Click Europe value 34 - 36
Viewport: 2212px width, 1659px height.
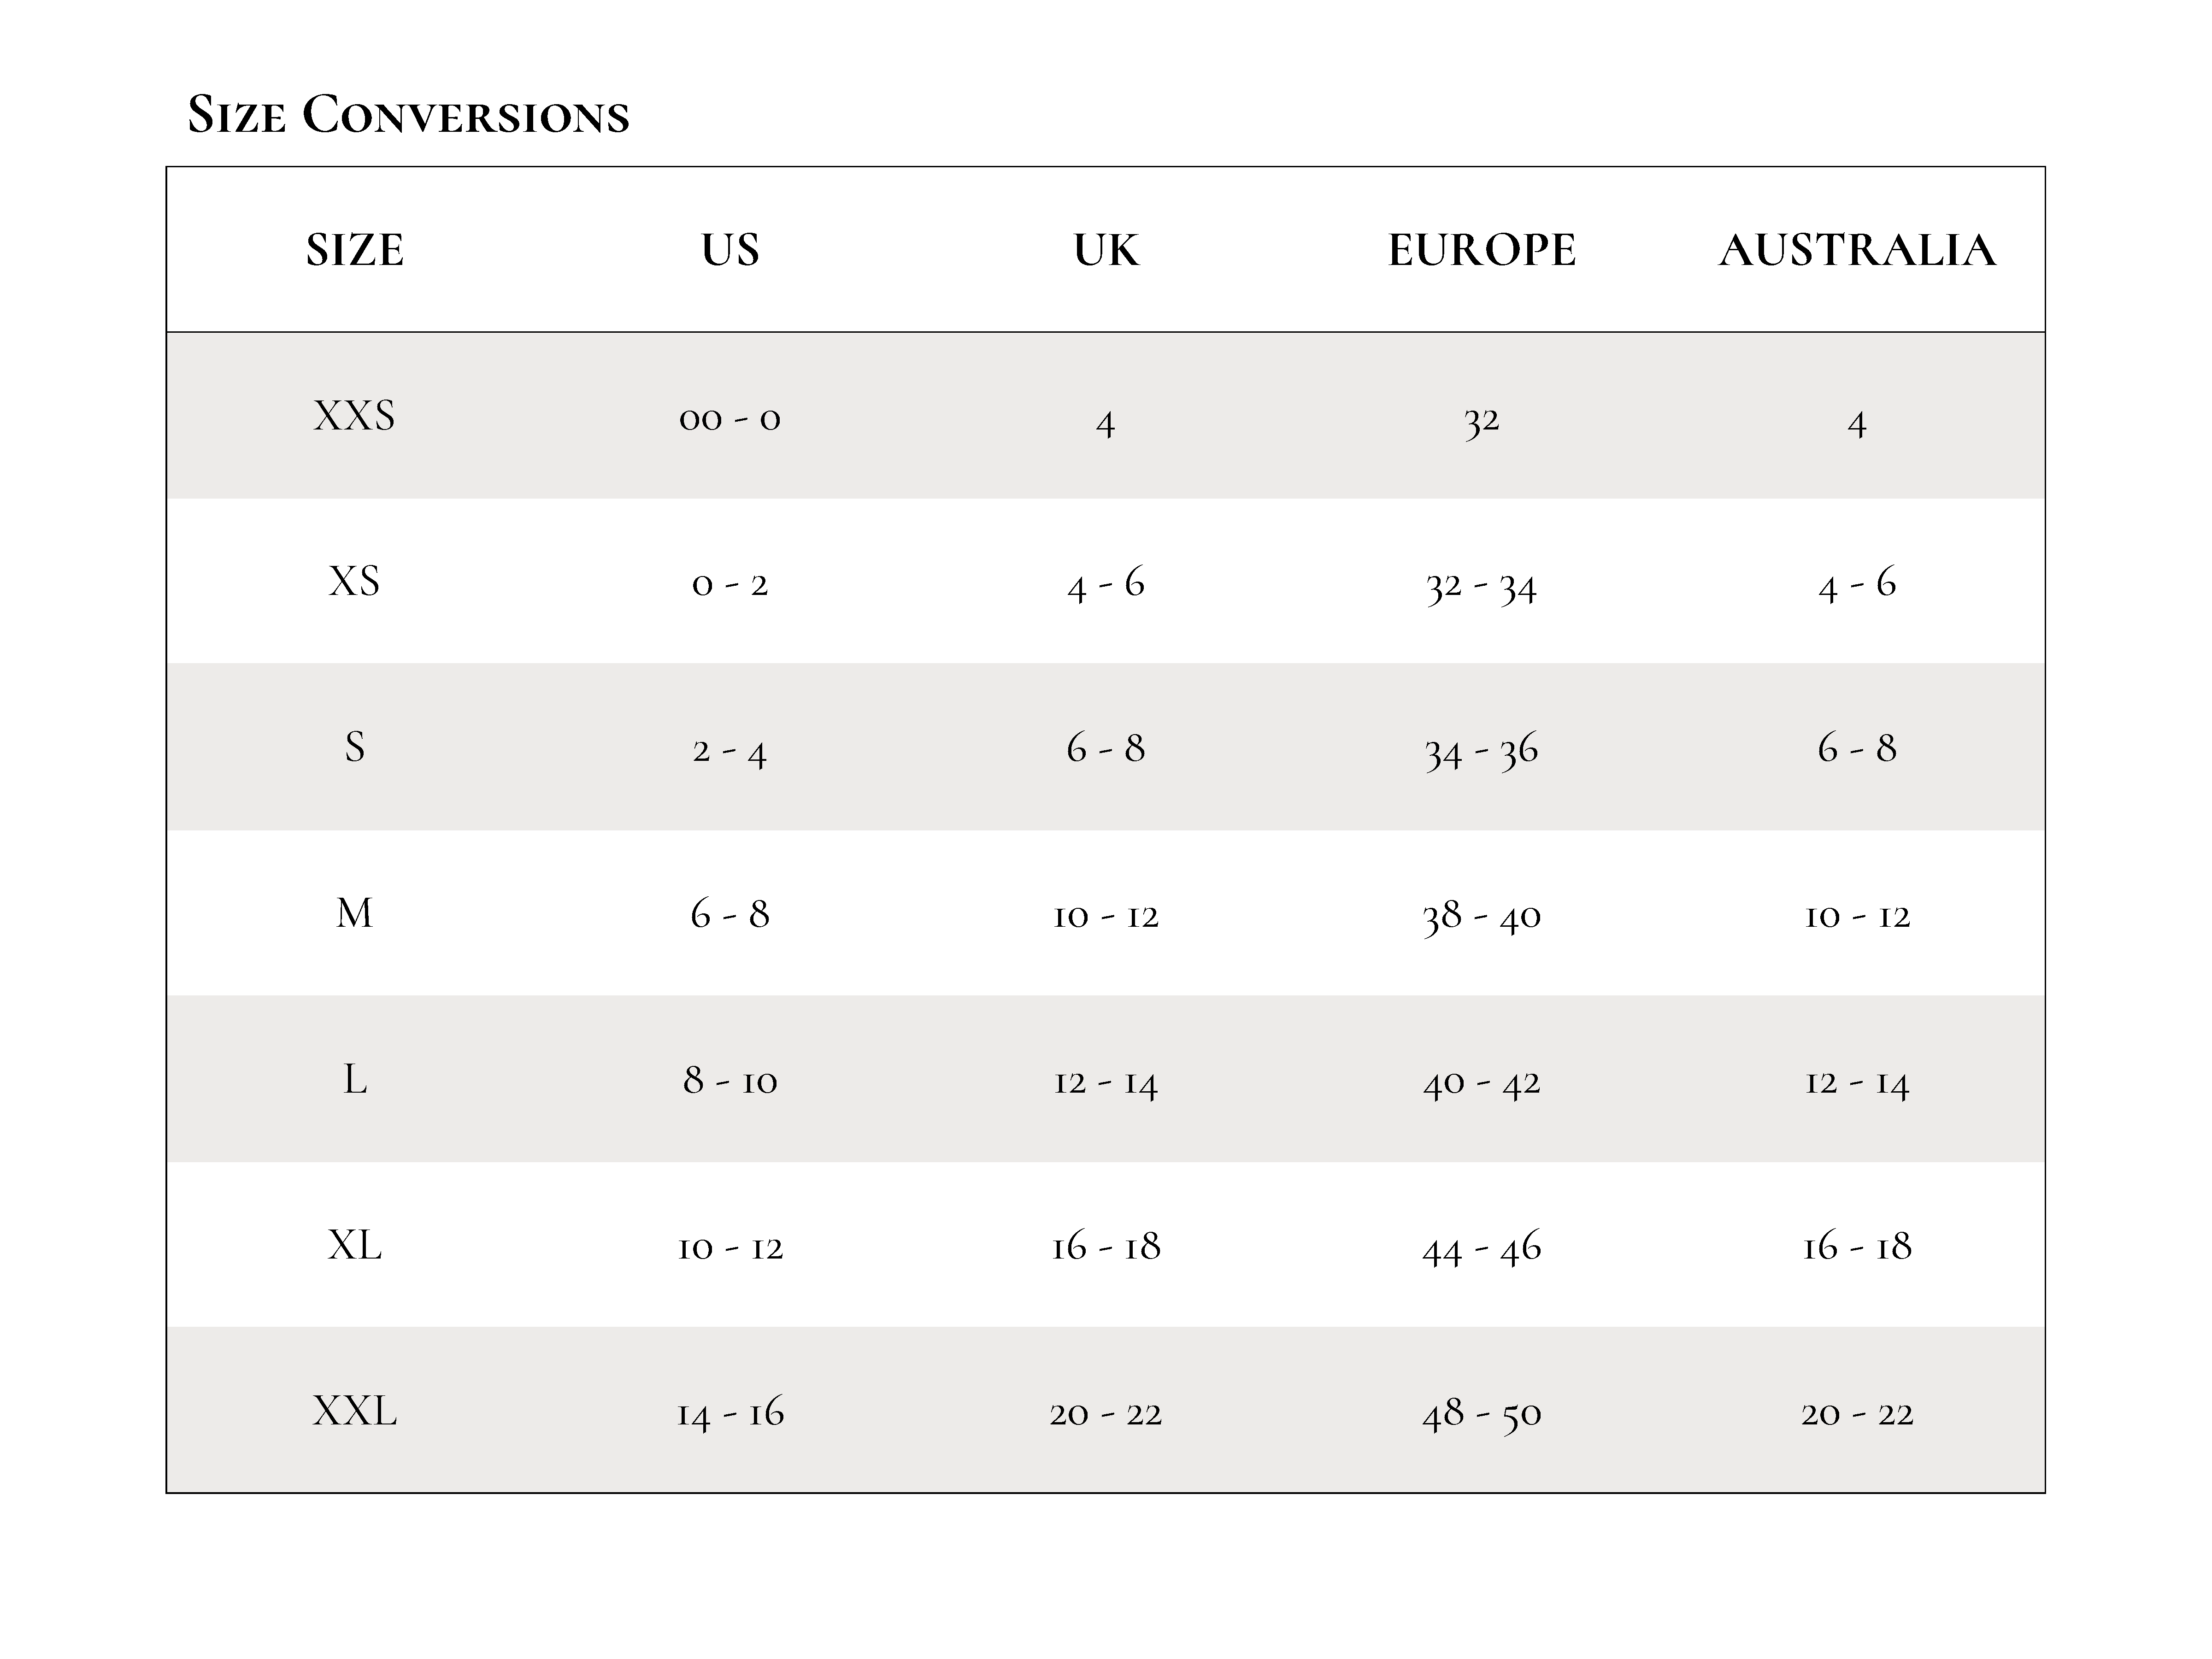1482,750
